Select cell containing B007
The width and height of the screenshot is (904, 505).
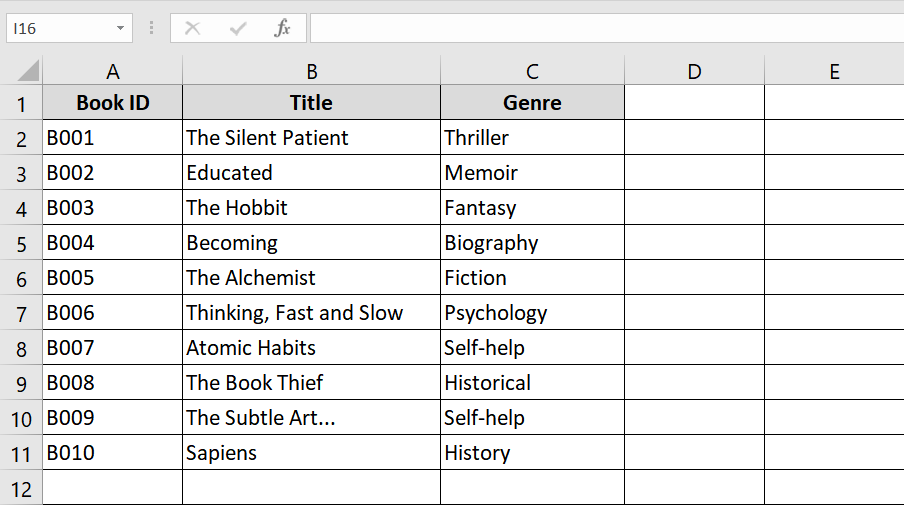click(112, 348)
